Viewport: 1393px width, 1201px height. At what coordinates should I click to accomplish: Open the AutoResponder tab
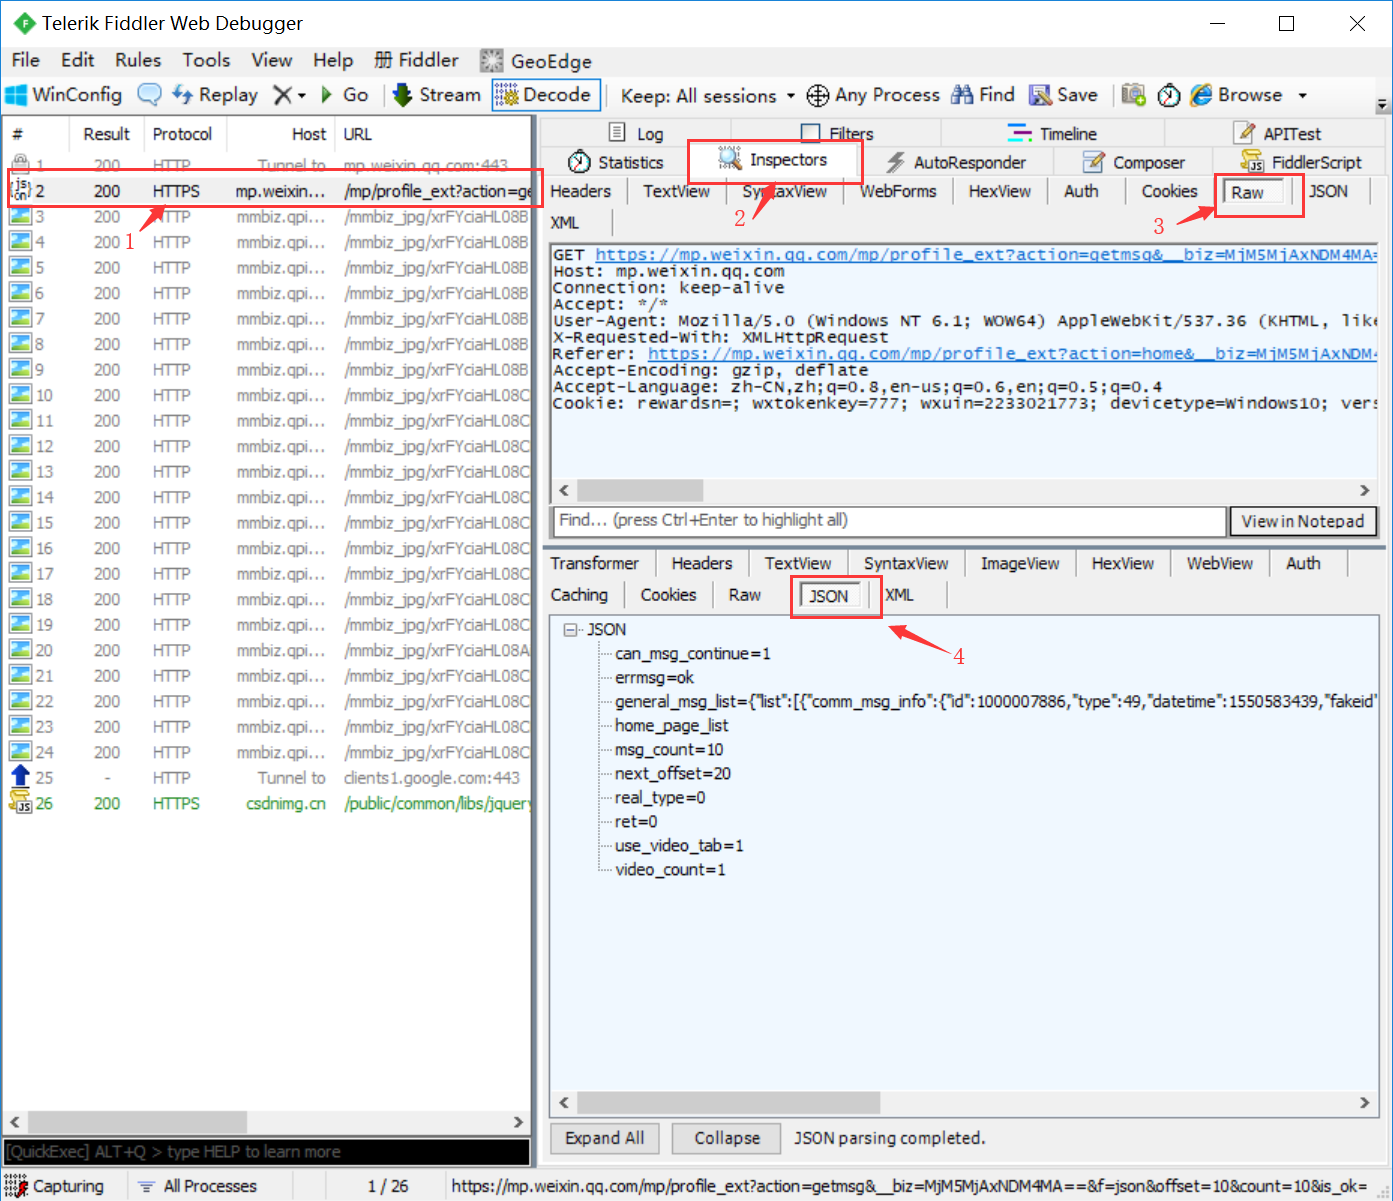(956, 162)
